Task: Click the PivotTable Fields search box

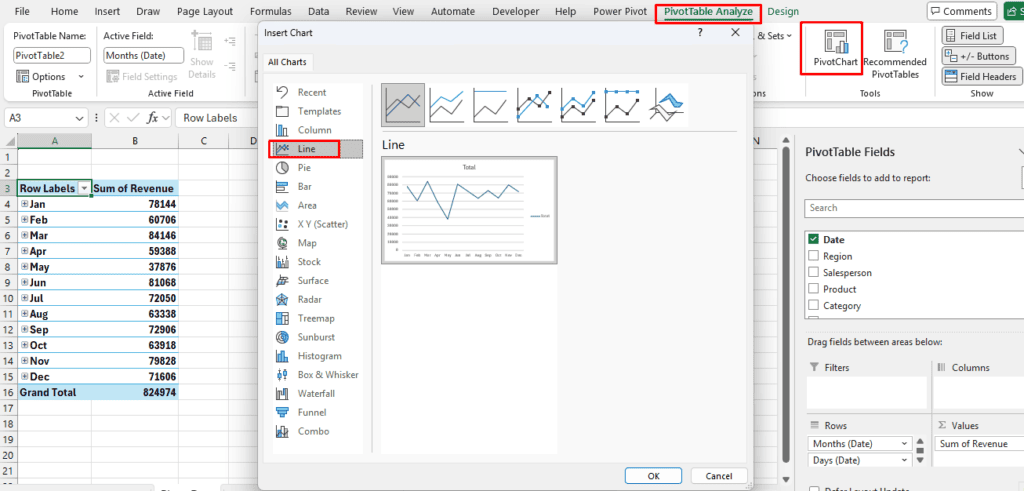Action: [914, 208]
